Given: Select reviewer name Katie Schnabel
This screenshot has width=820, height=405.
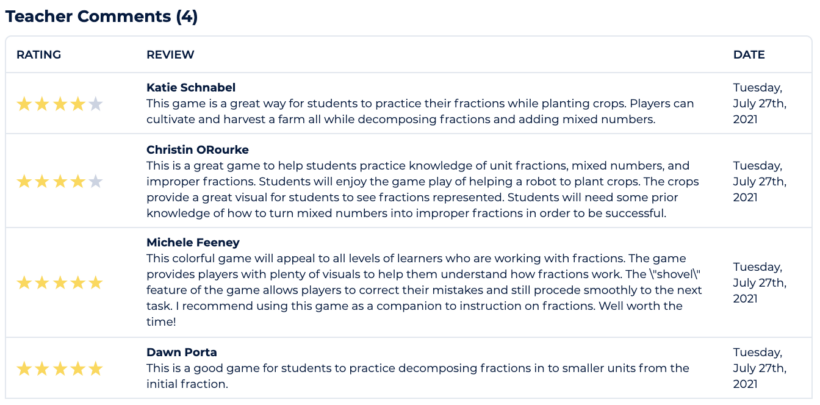Looking at the screenshot, I should (191, 87).
